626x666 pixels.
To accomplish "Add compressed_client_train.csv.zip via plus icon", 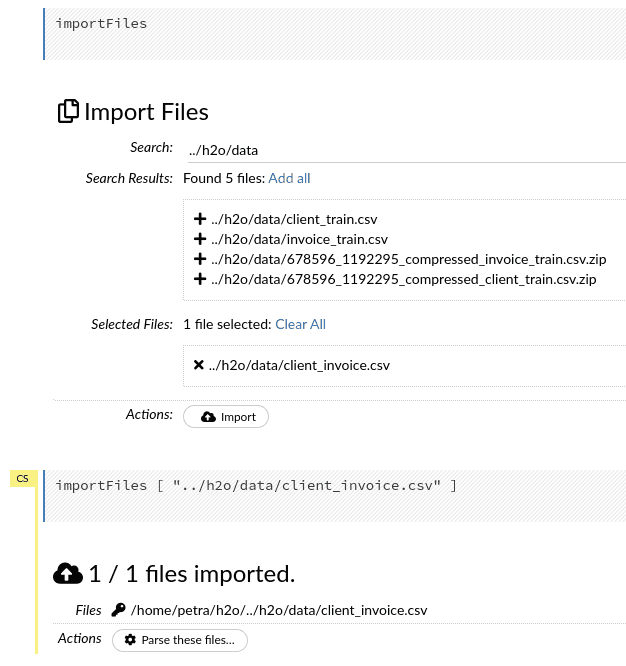I will [200, 279].
